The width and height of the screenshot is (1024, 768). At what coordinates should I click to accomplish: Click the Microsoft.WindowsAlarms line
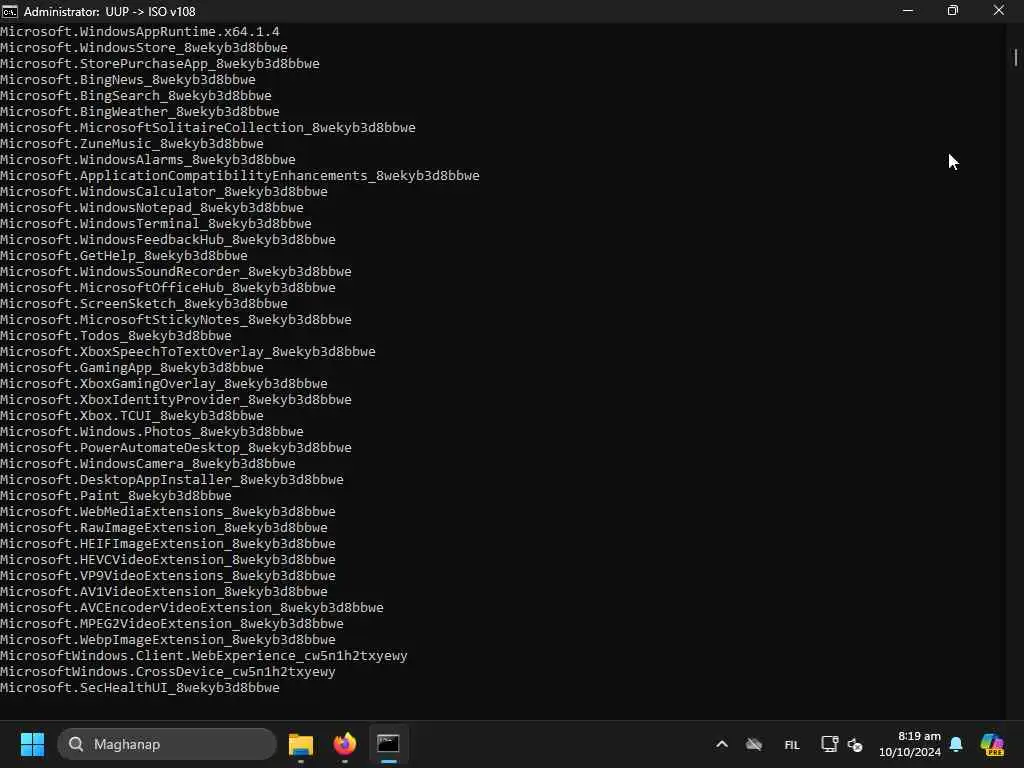(x=148, y=159)
